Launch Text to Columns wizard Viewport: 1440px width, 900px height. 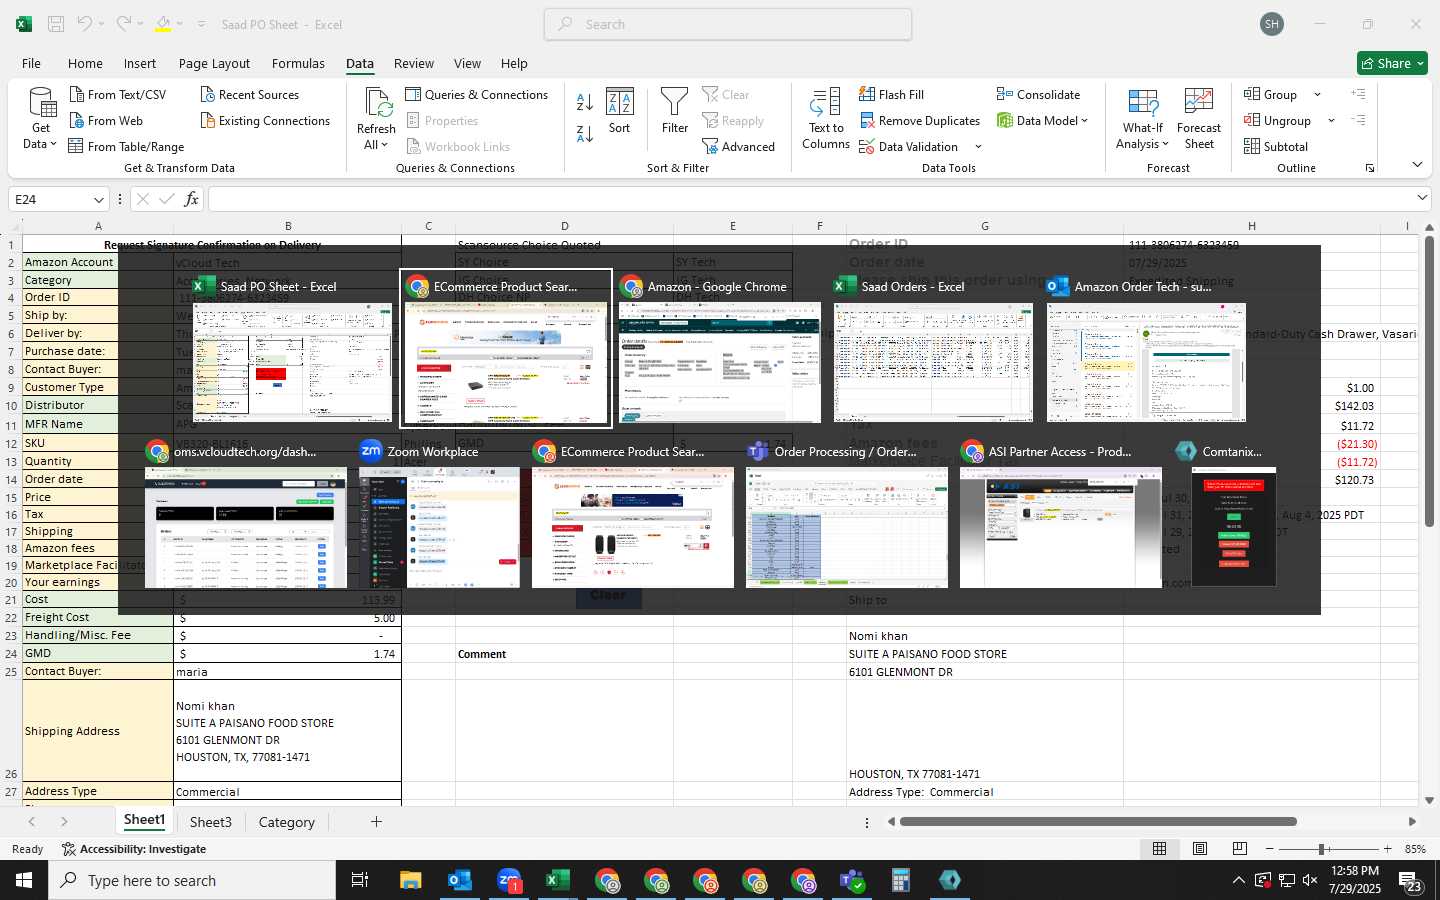pos(826,118)
